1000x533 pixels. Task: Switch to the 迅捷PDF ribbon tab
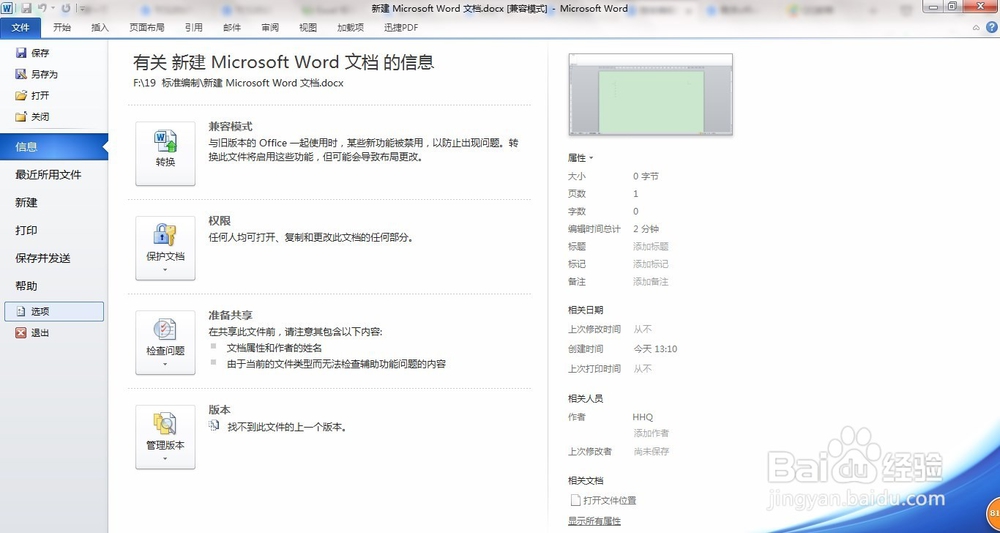401,27
